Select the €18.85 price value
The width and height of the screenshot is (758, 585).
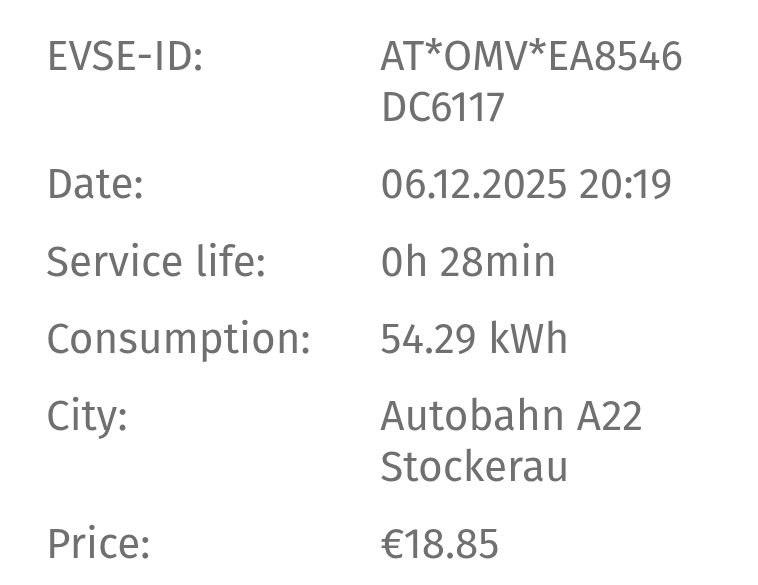(x=439, y=545)
